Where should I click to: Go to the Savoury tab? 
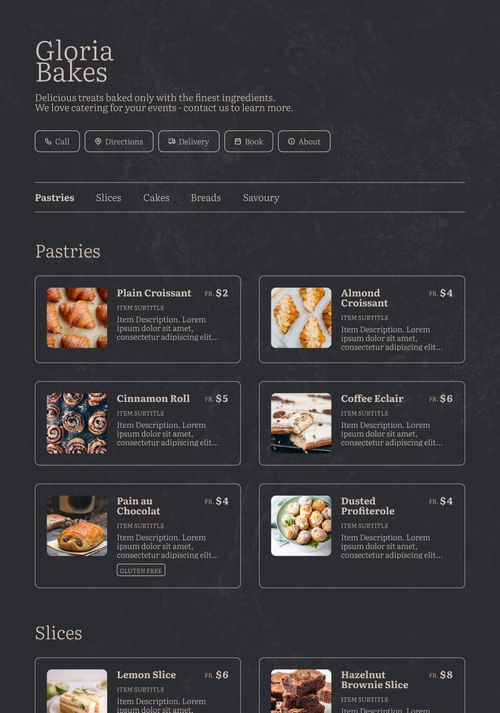tap(260, 198)
